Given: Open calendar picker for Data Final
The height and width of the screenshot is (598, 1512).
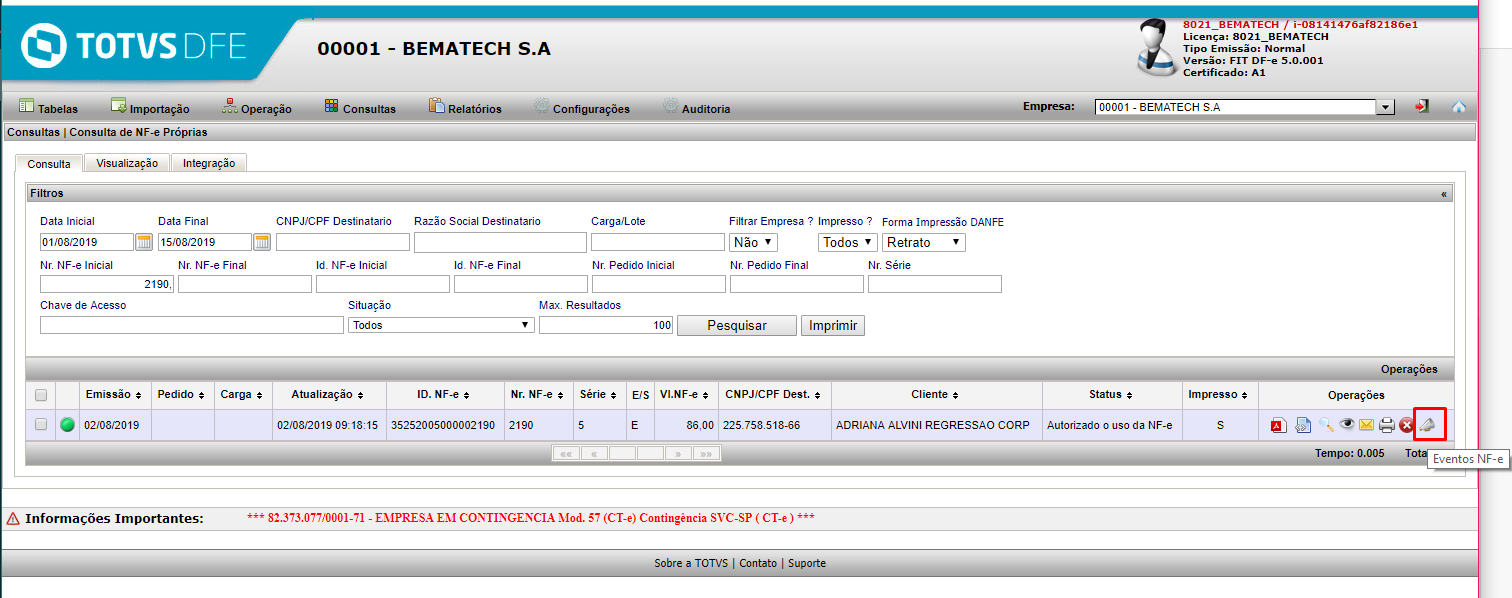Looking at the screenshot, I should tap(262, 242).
